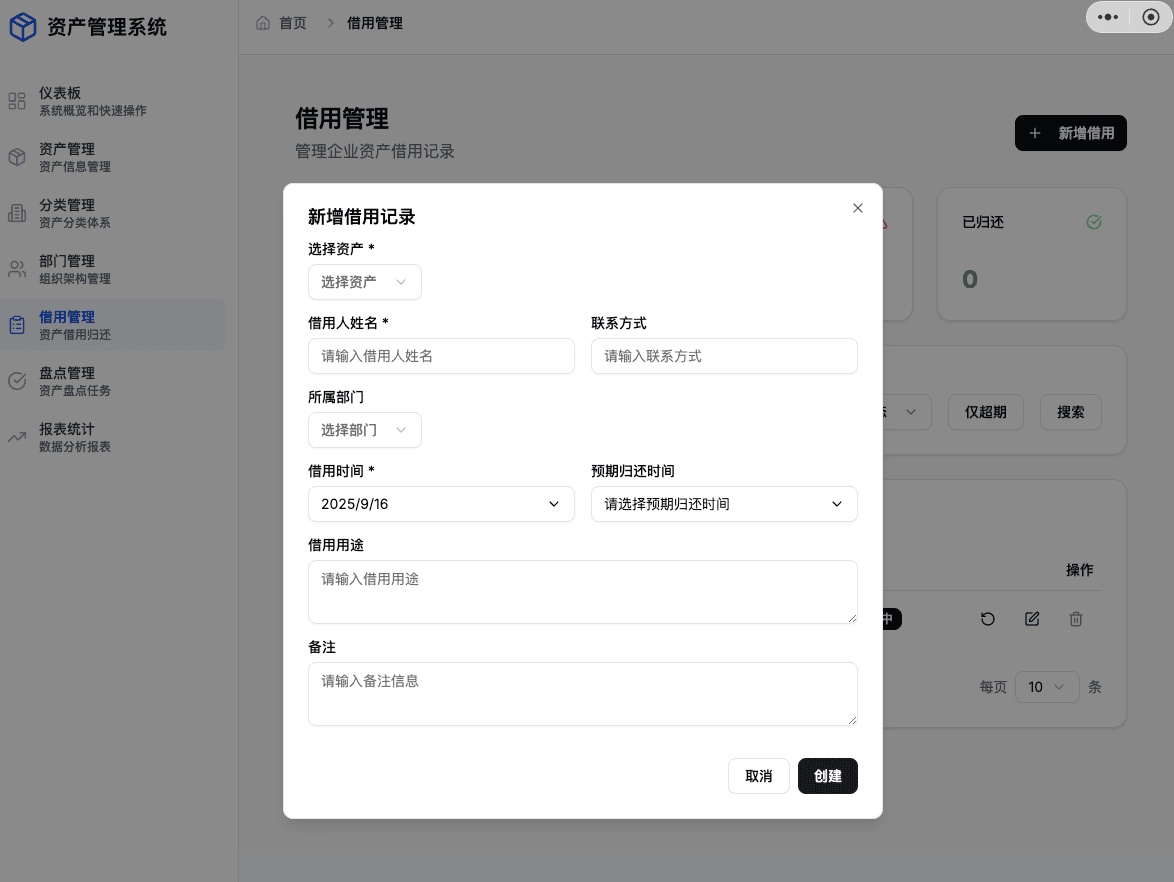Focus the 请输入联系方式 input field
The width and height of the screenshot is (1174, 882).
coord(724,356)
